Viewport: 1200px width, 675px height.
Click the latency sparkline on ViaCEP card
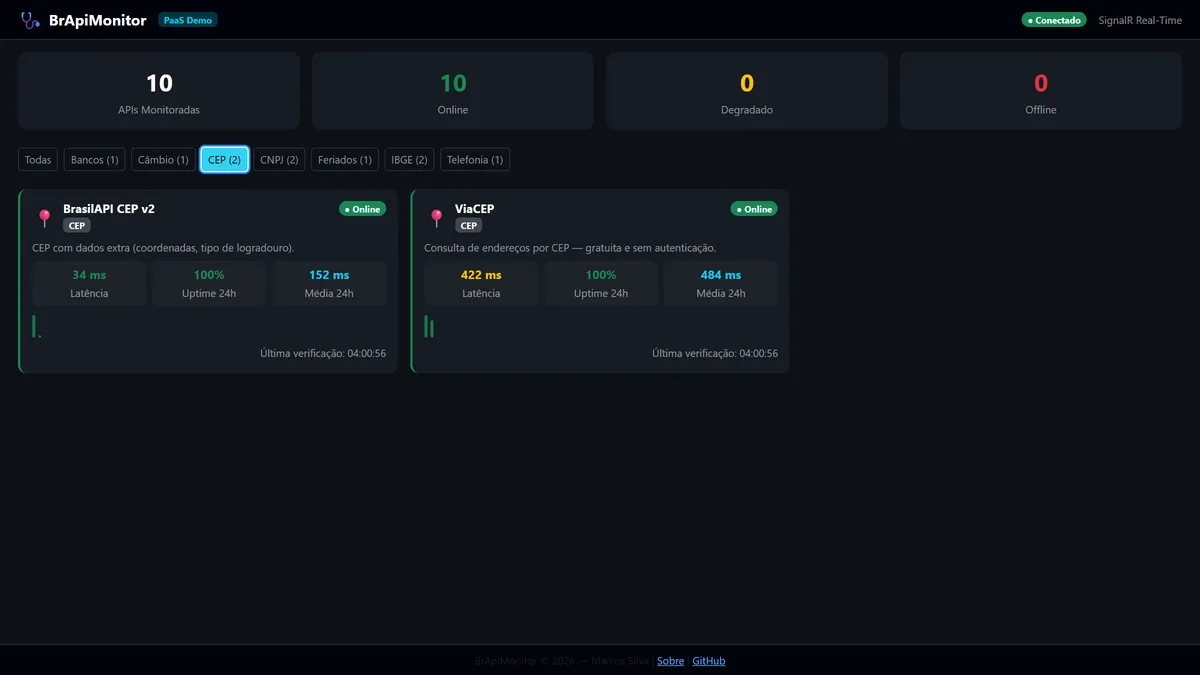pos(429,327)
